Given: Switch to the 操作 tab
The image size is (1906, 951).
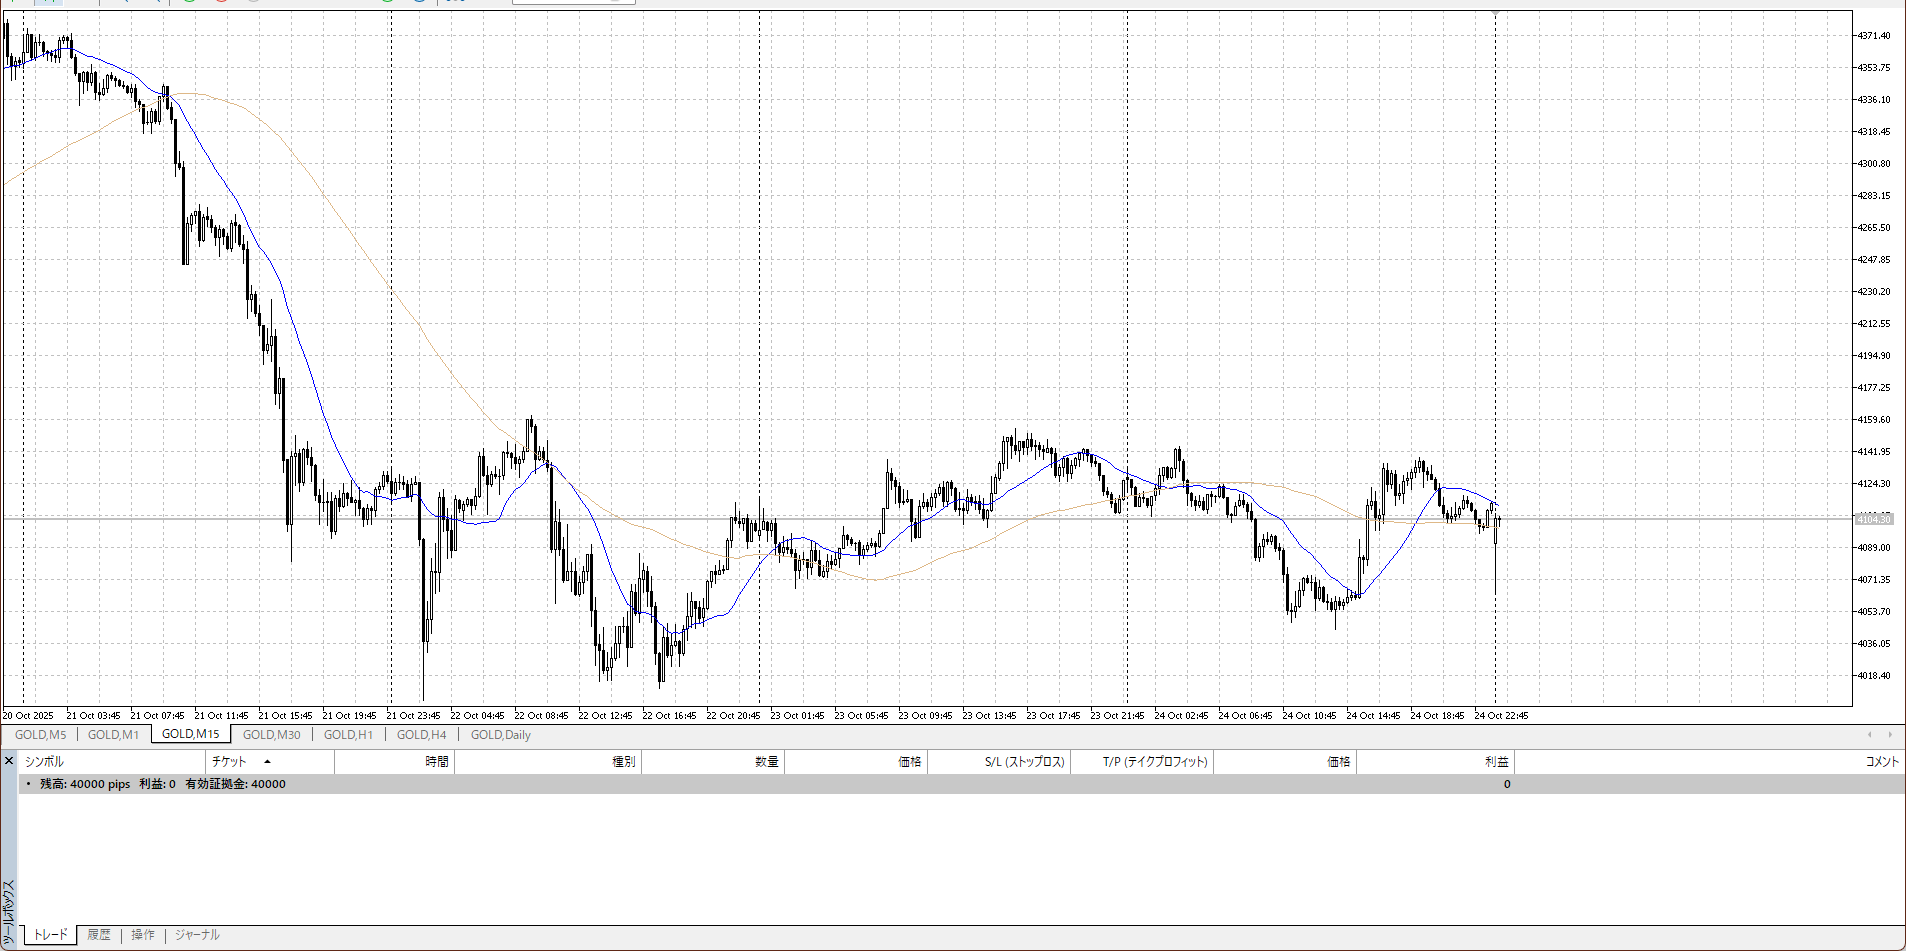Looking at the screenshot, I should [x=143, y=935].
